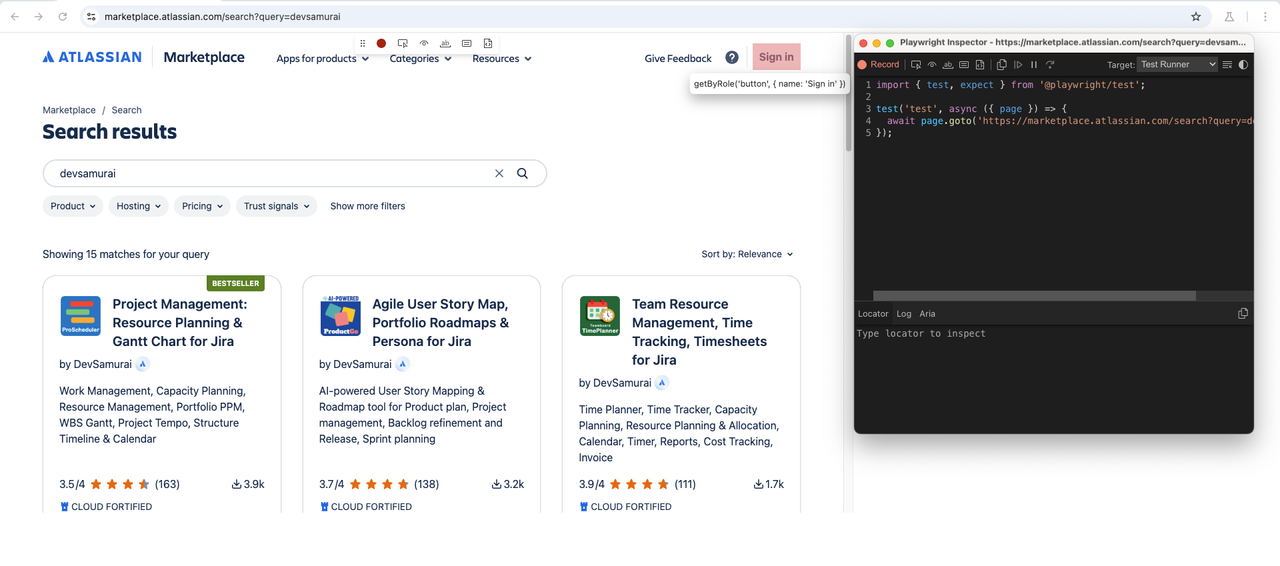This screenshot has width=1280, height=566.
Task: Bookmark this page with the star icon
Action: click(1196, 16)
